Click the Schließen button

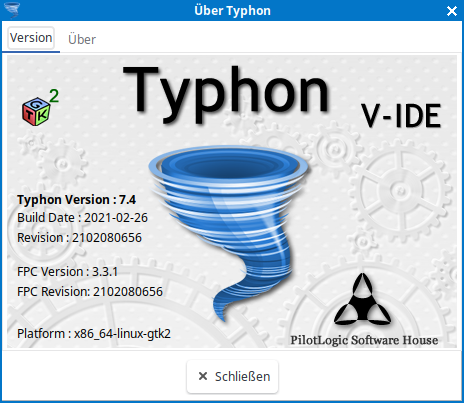tap(232, 376)
